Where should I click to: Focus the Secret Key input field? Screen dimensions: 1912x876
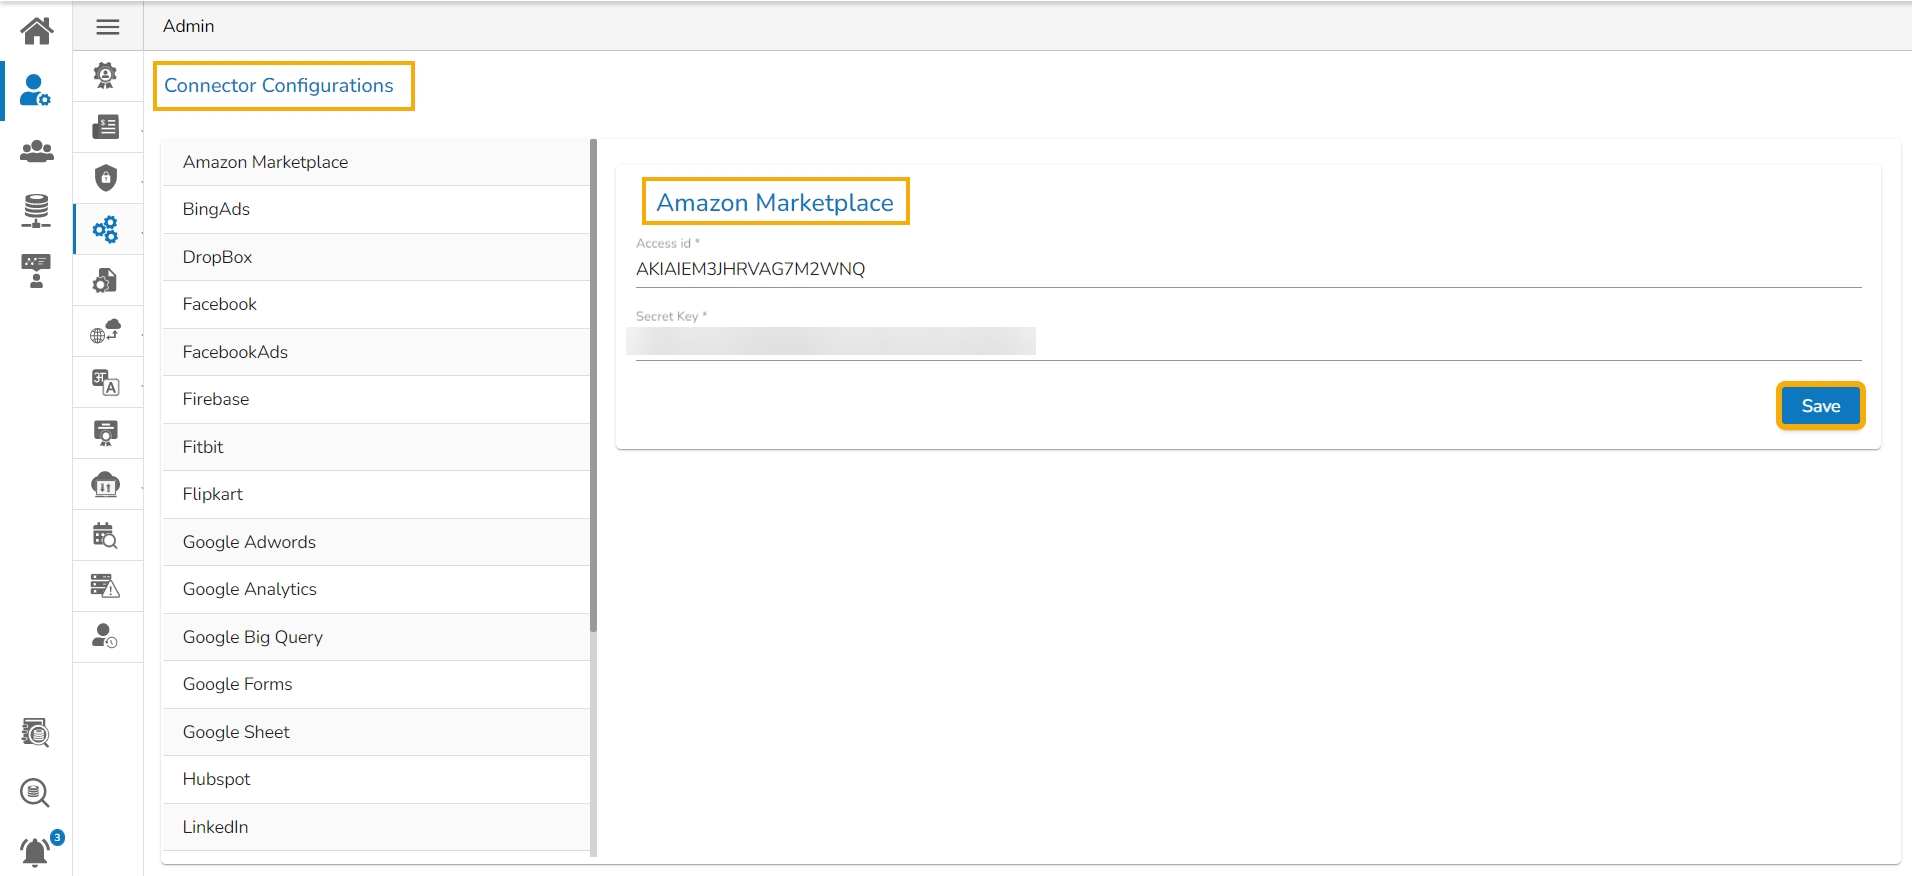(x=1247, y=342)
